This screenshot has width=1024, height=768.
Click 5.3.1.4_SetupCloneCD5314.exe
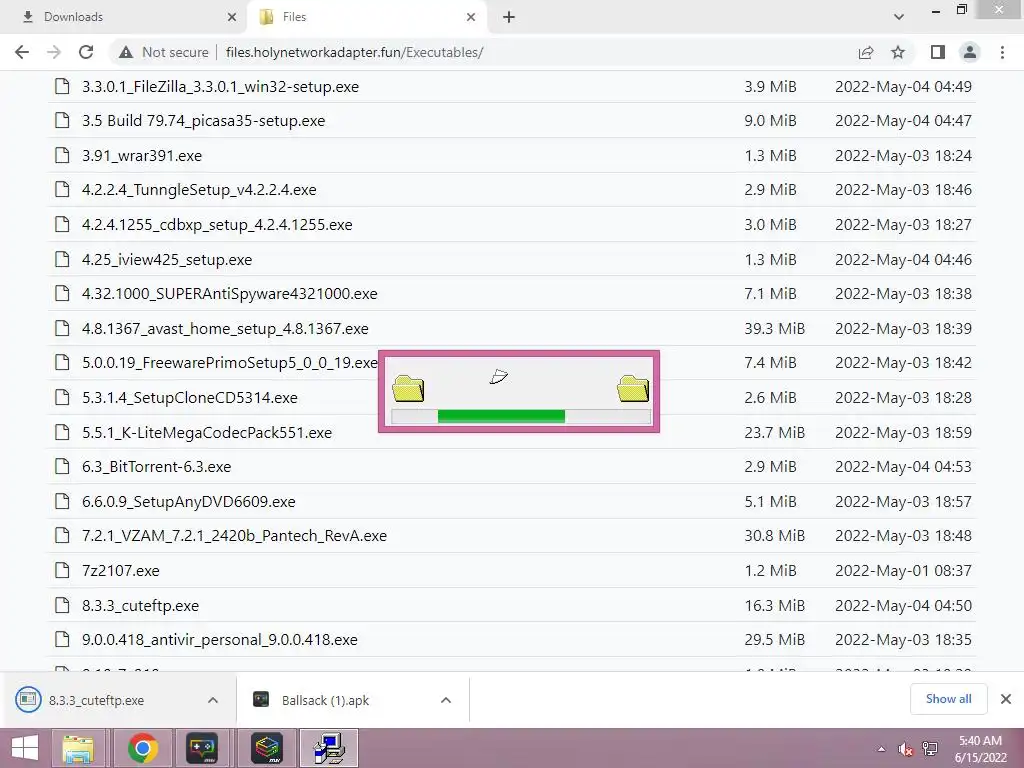pos(189,398)
